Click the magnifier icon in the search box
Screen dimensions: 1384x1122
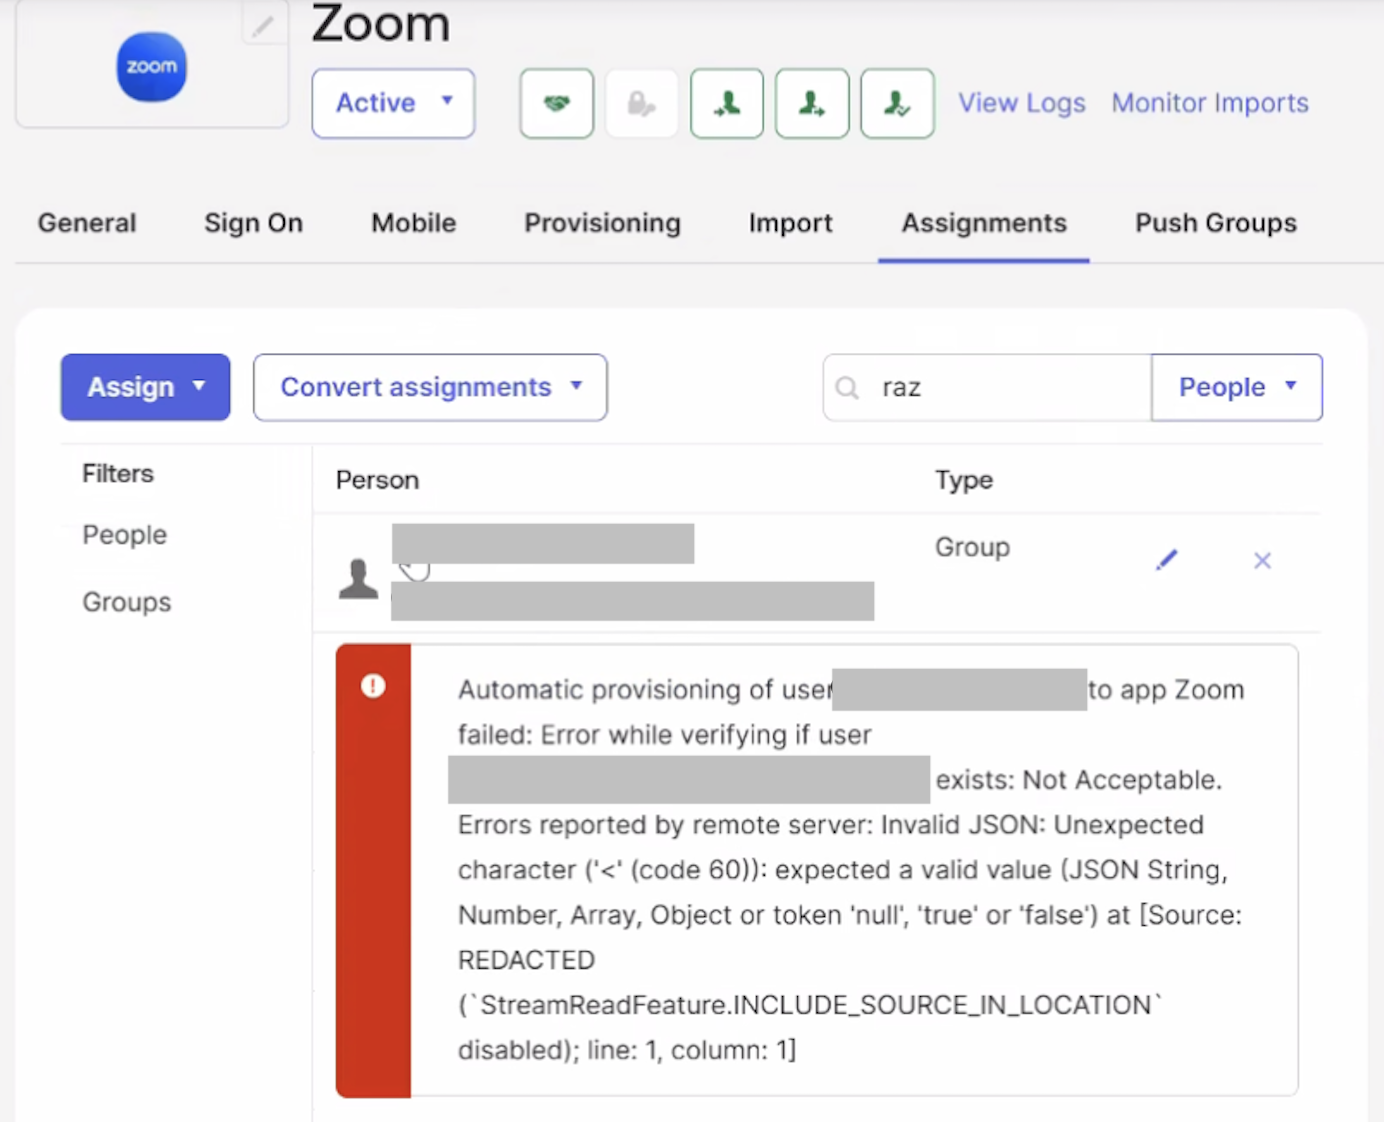(x=847, y=387)
